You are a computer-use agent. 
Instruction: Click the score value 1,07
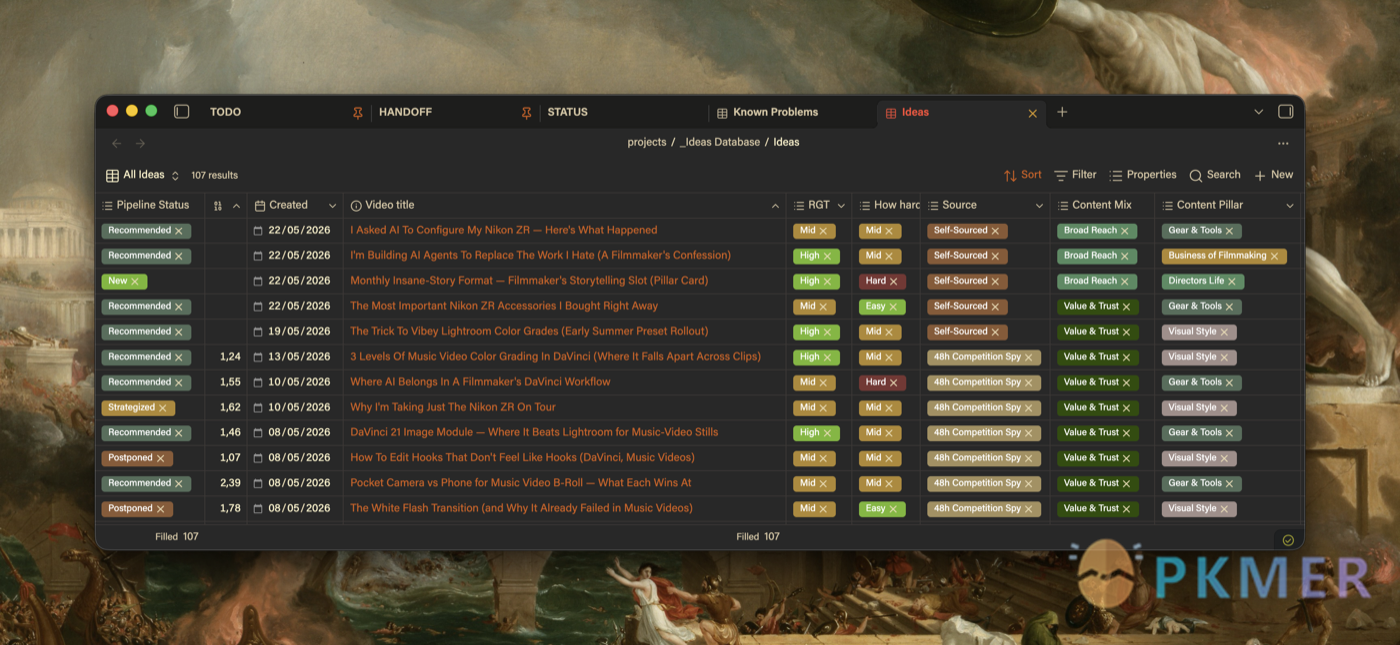click(x=230, y=458)
